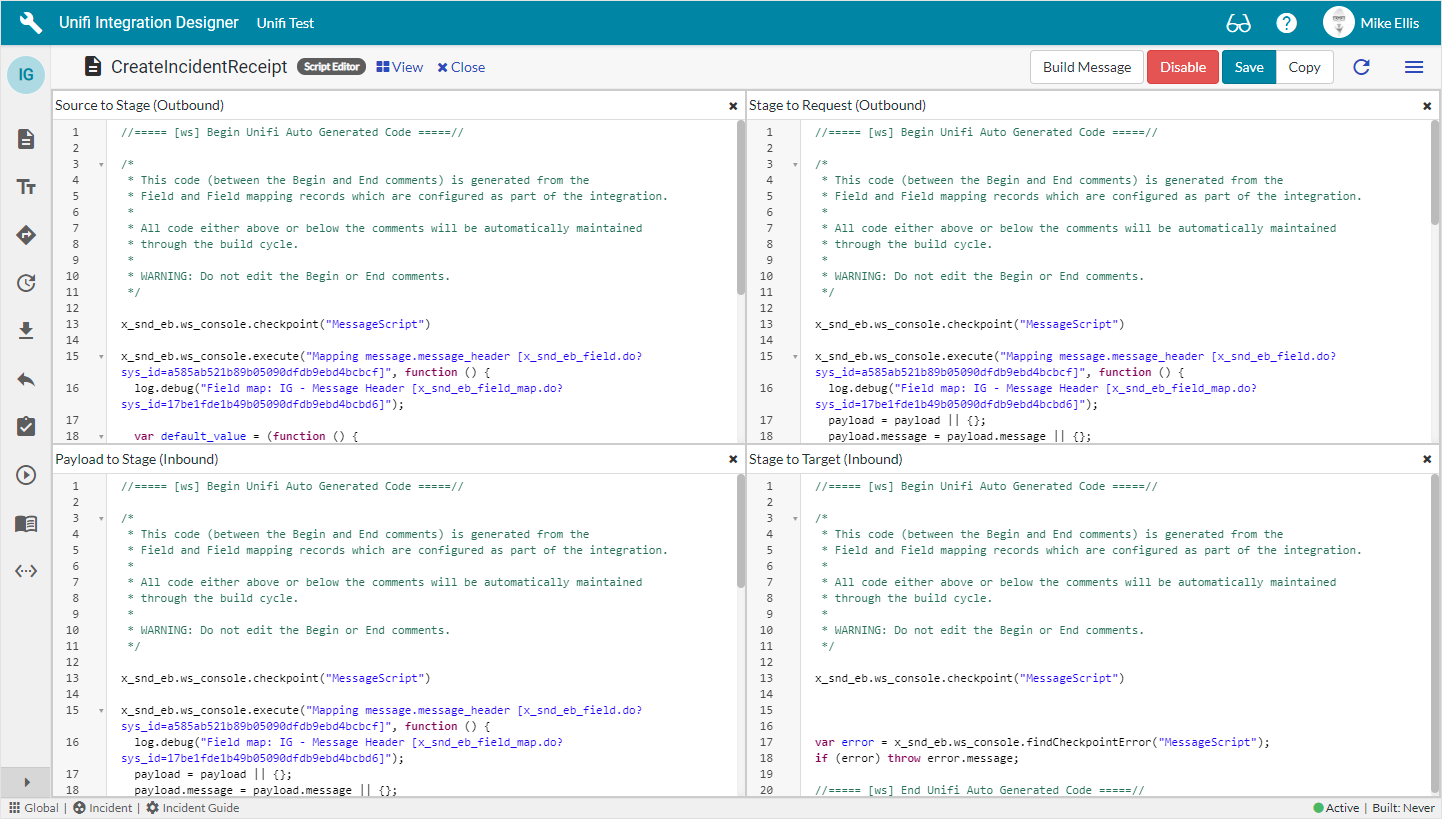Switch to View on the record header
The height and width of the screenshot is (819, 1442).
pyautogui.click(x=399, y=67)
